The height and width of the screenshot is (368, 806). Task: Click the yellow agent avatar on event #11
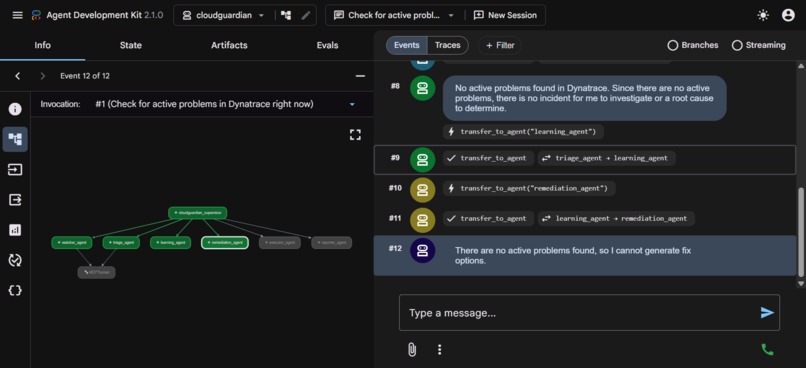click(x=423, y=220)
